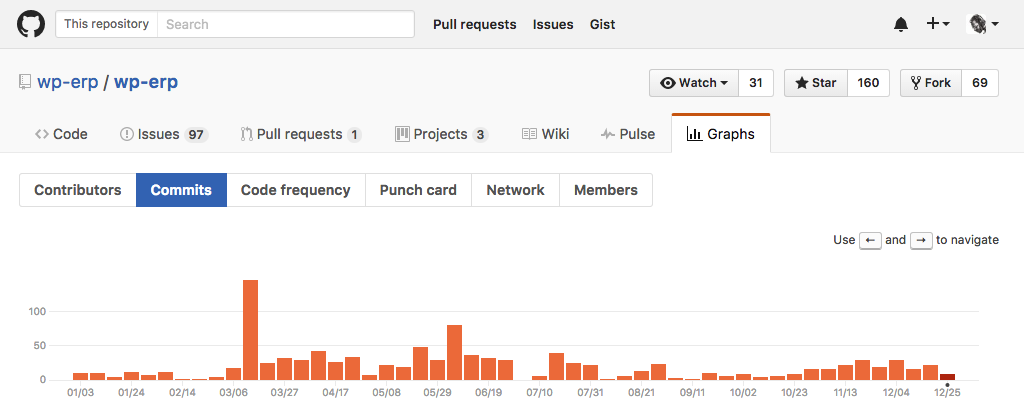This screenshot has width=1024, height=420.
Task: Switch to the Projects tab
Action: coord(441,134)
